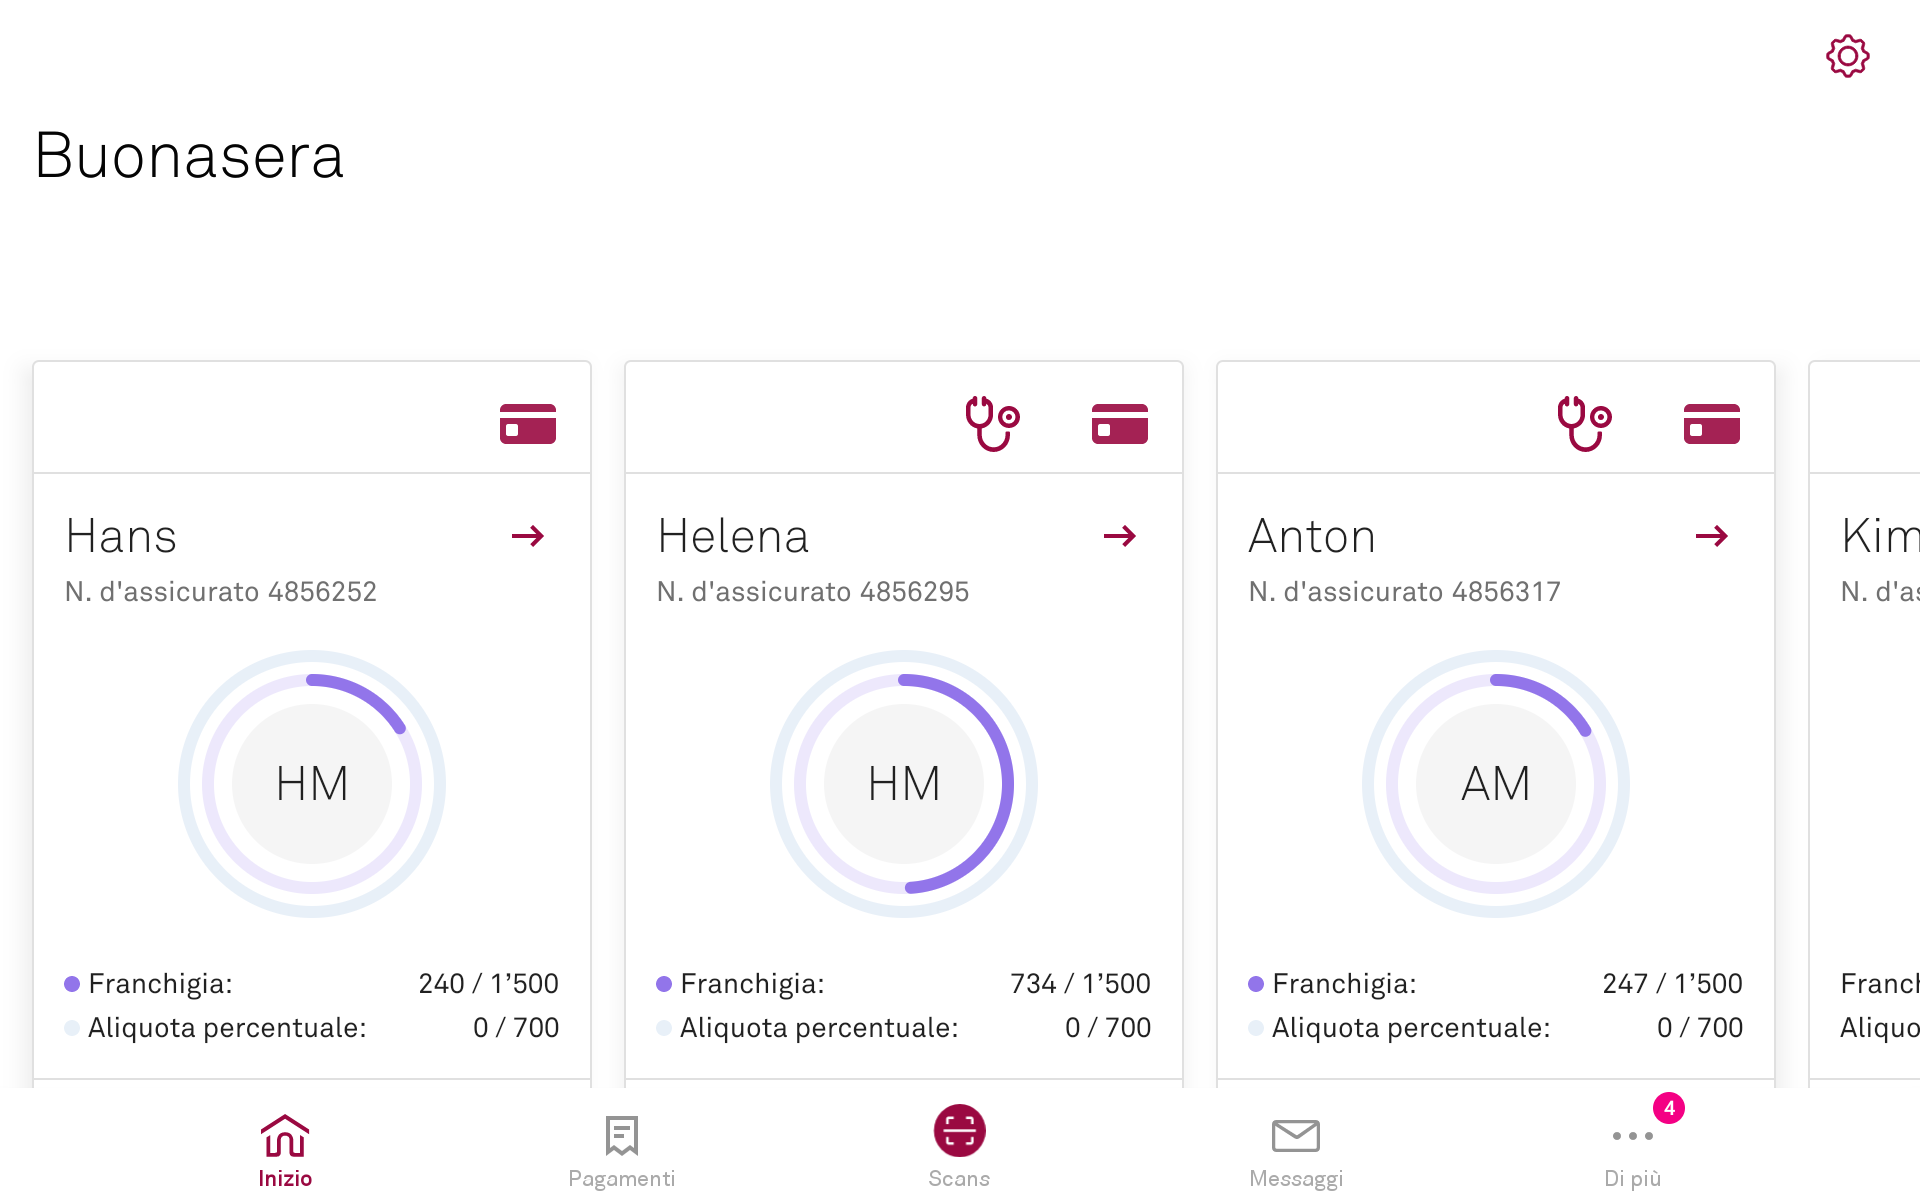Click the name Helena on her card
Image resolution: width=1920 pixels, height=1200 pixels.
point(733,536)
